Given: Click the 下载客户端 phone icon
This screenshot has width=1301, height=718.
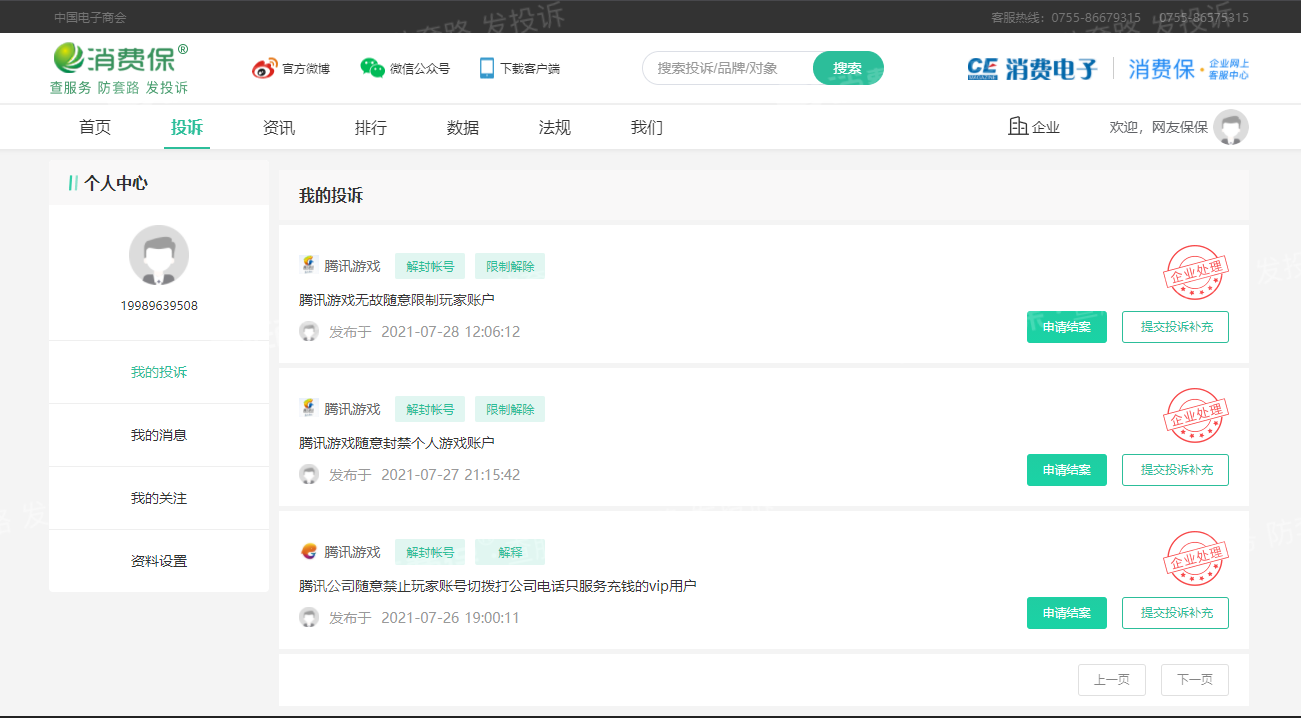Looking at the screenshot, I should click(487, 68).
